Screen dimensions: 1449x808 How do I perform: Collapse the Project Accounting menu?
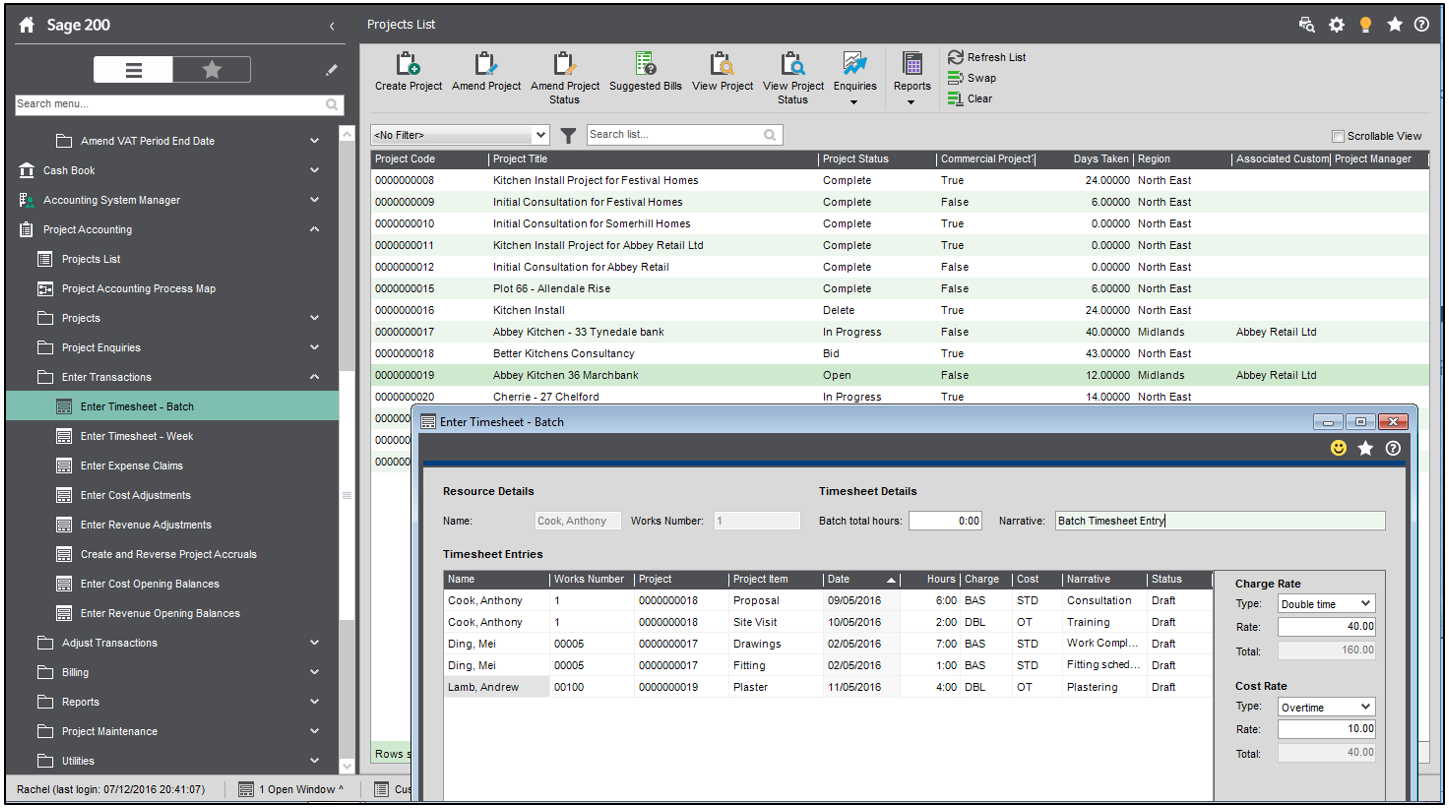point(315,230)
